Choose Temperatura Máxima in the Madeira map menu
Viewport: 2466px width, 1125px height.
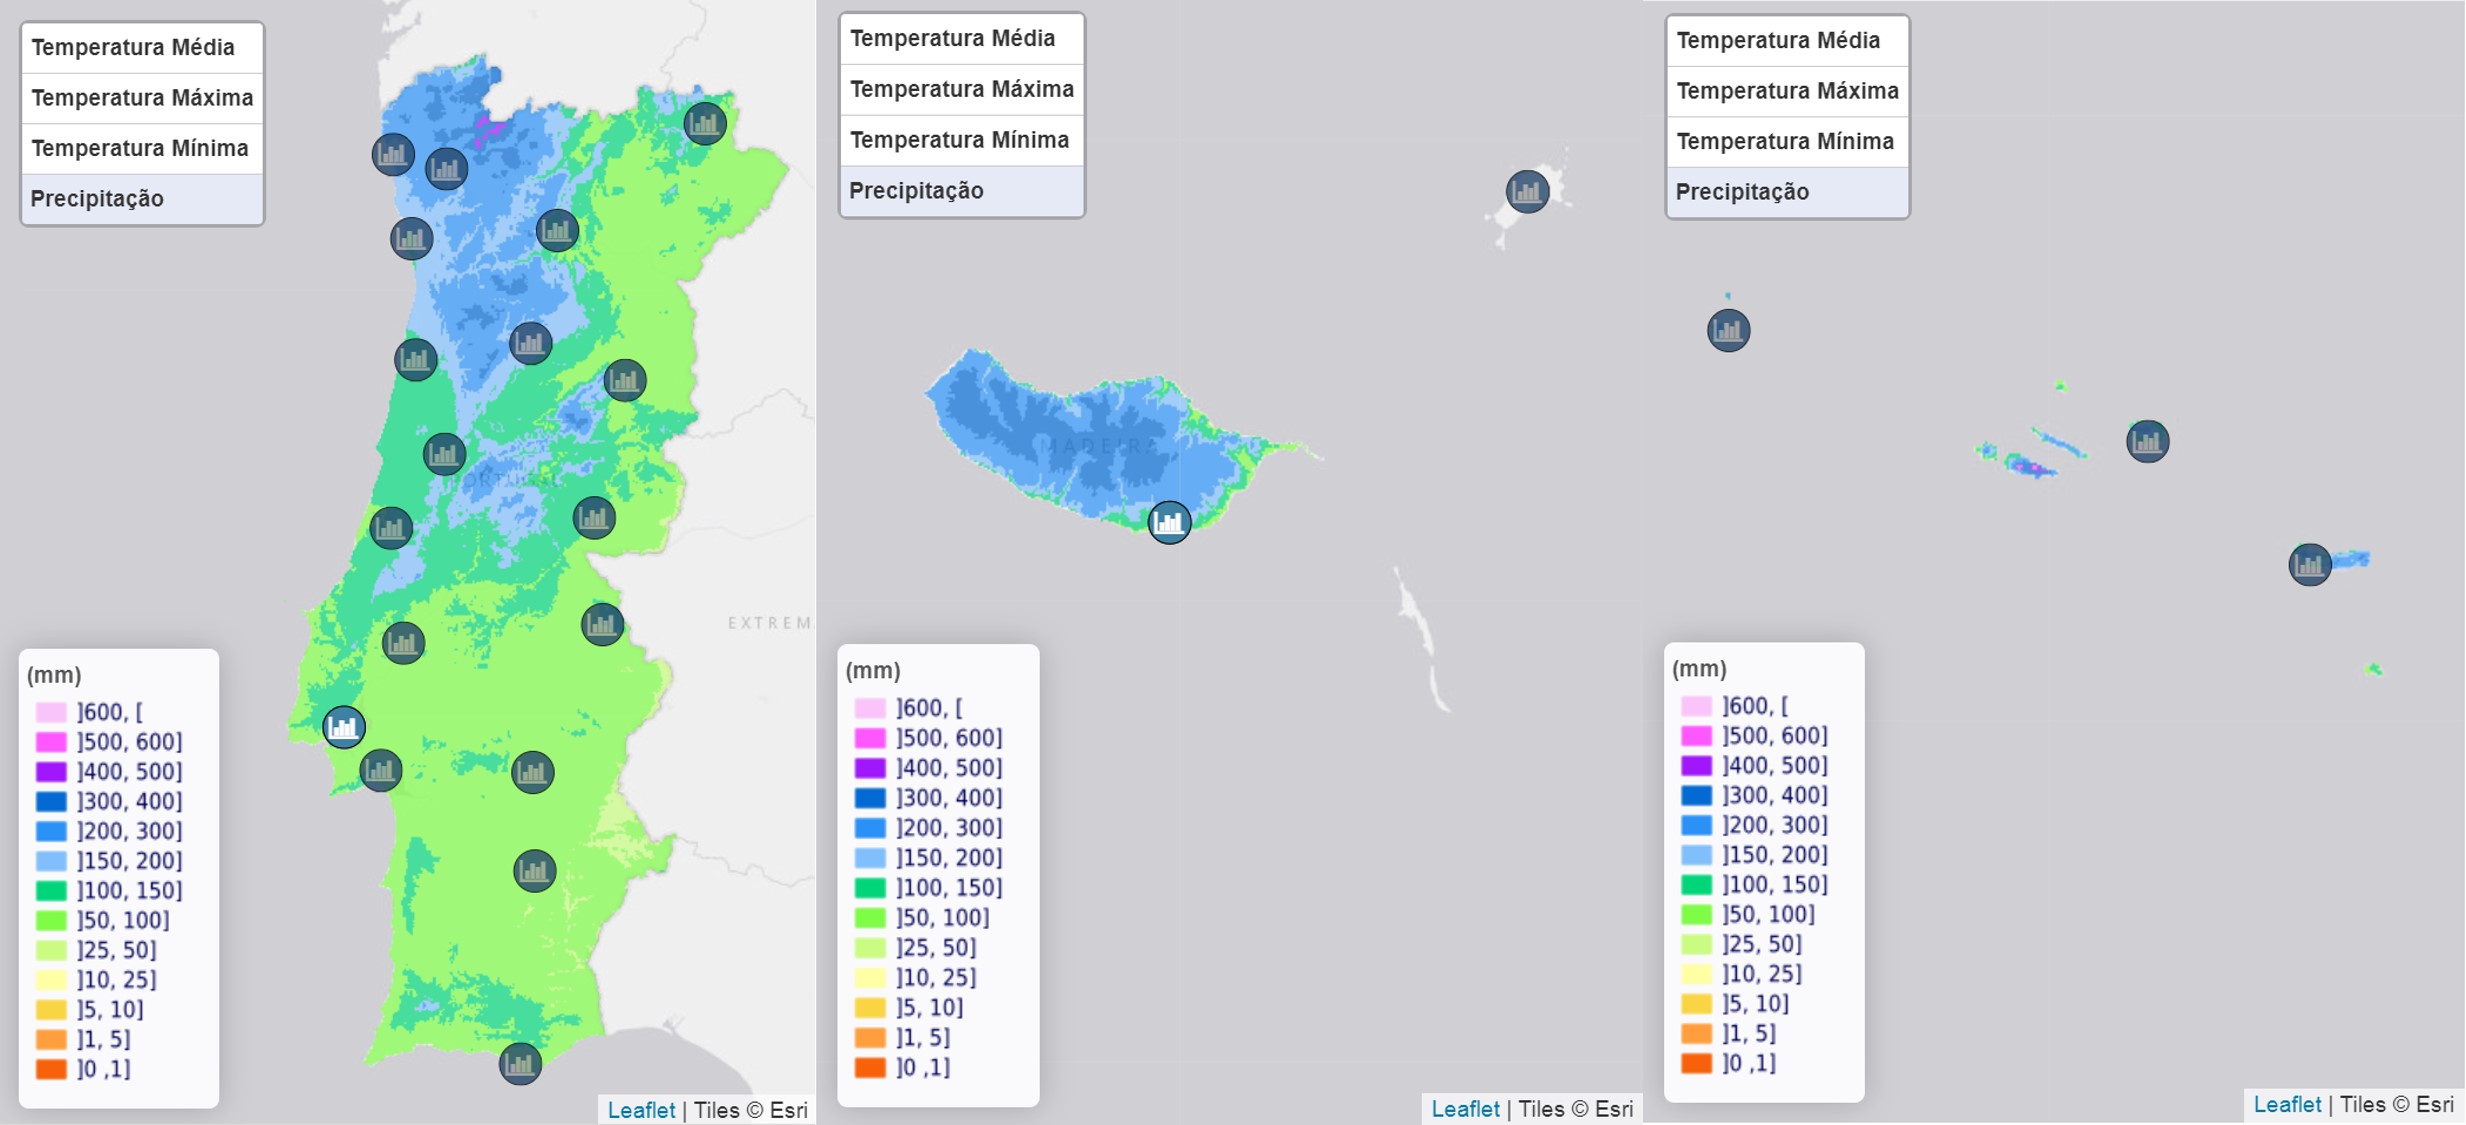[961, 89]
